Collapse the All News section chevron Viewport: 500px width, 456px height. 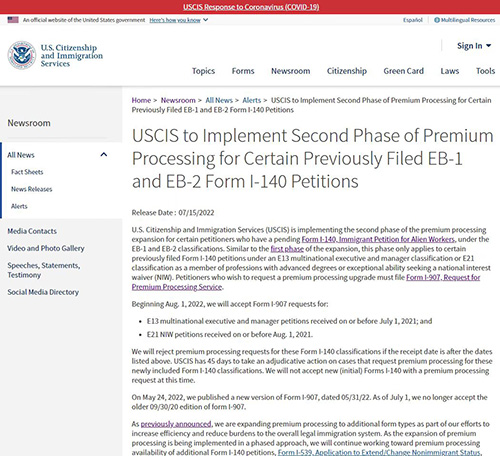(104, 155)
